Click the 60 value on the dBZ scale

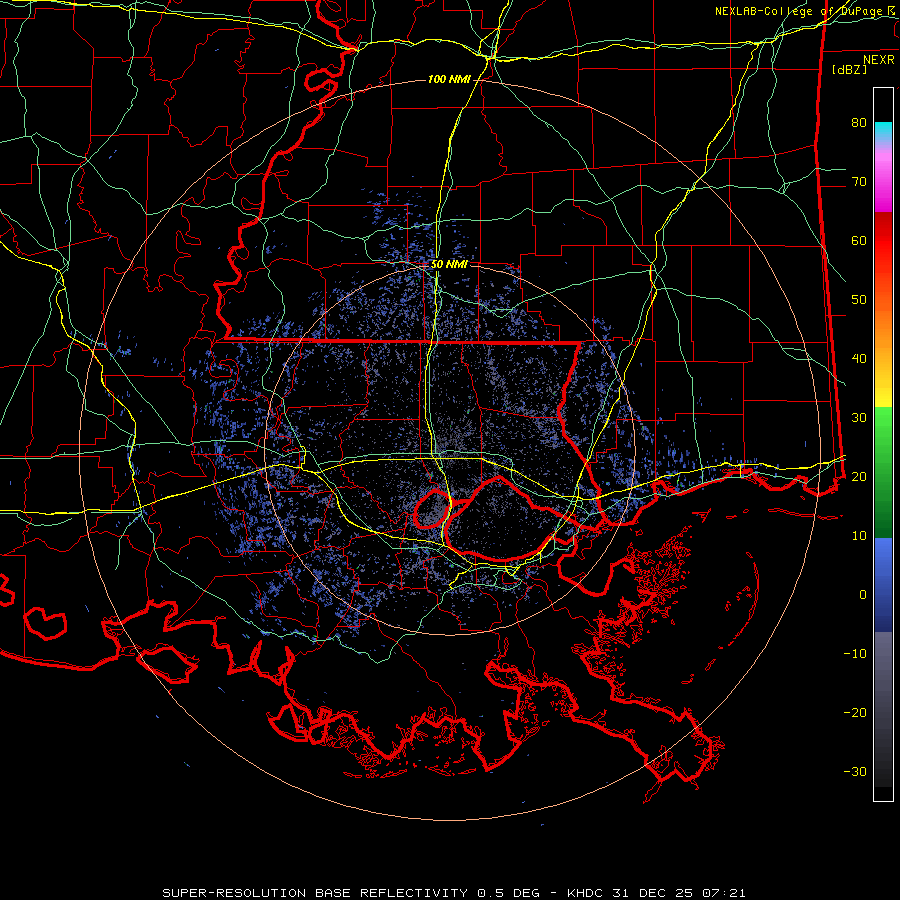pyautogui.click(x=859, y=240)
